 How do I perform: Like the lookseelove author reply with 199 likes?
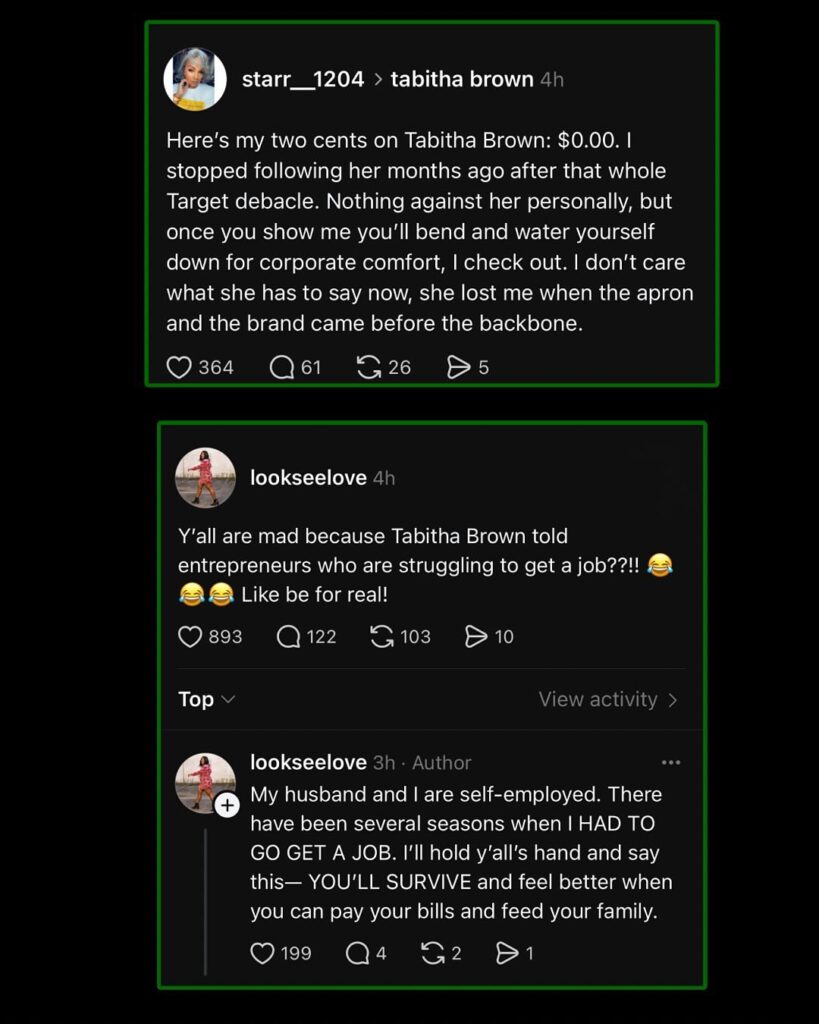click(262, 953)
